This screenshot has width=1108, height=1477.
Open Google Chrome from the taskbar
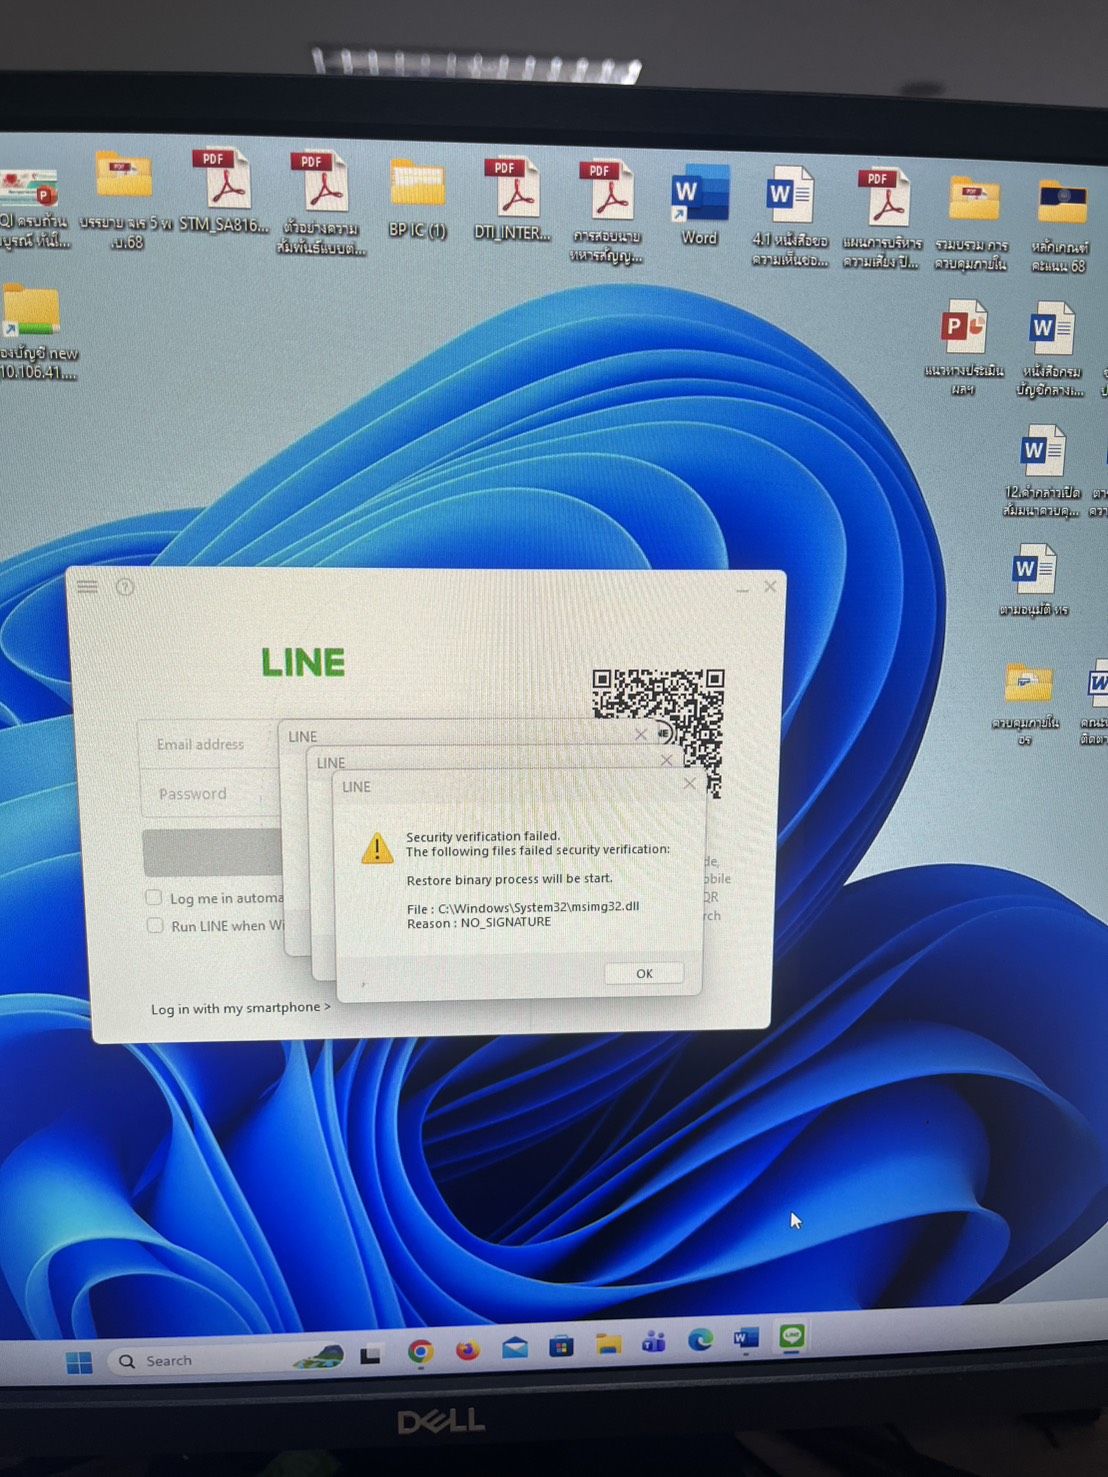click(x=421, y=1352)
